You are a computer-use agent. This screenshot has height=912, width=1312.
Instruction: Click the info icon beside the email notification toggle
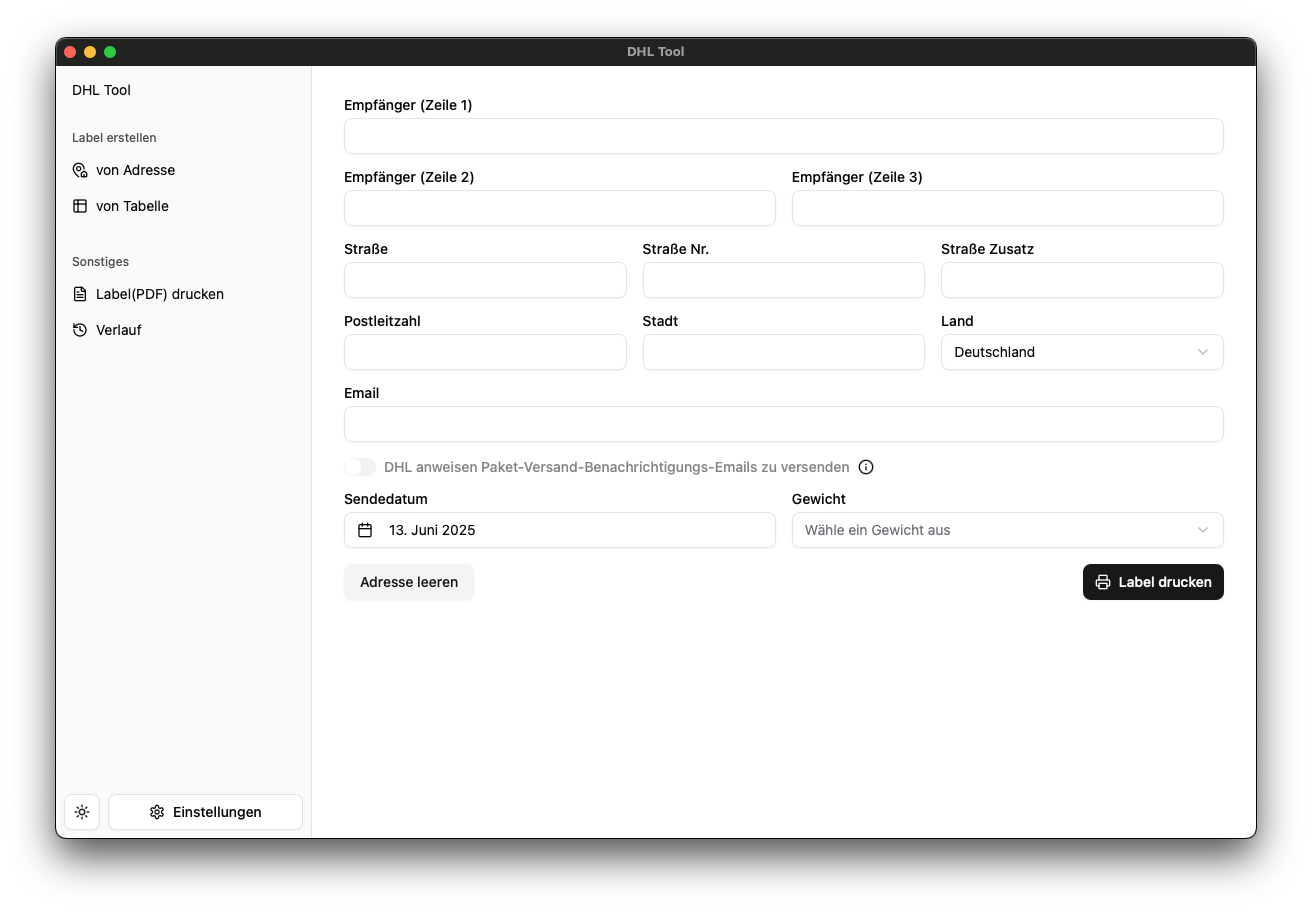pos(866,467)
